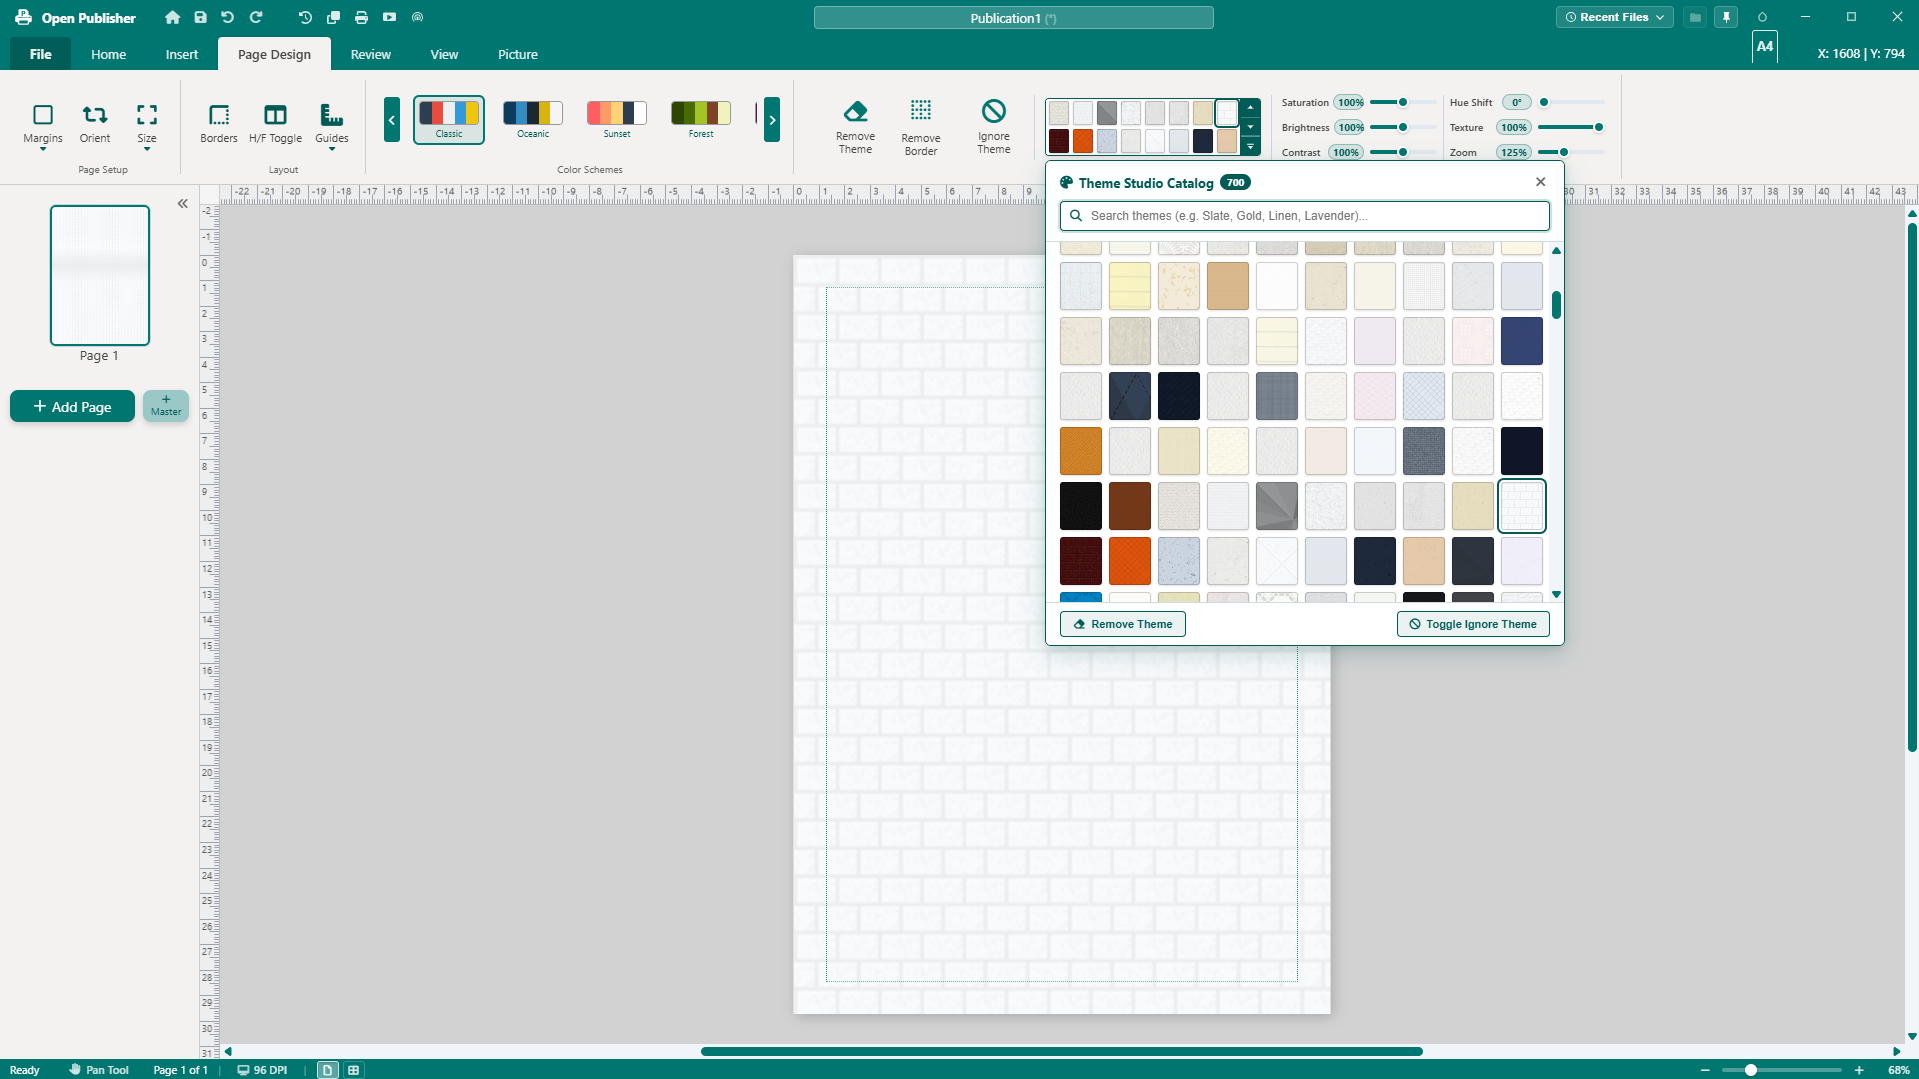Switch to single page view in status bar
The height and width of the screenshot is (1079, 1919).
pos(327,1070)
